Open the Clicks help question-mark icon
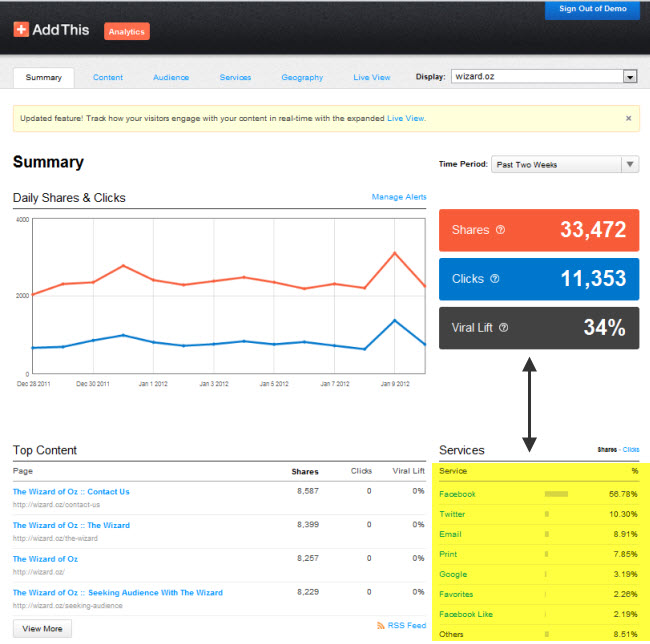This screenshot has width=650, height=644. pyautogui.click(x=495, y=278)
